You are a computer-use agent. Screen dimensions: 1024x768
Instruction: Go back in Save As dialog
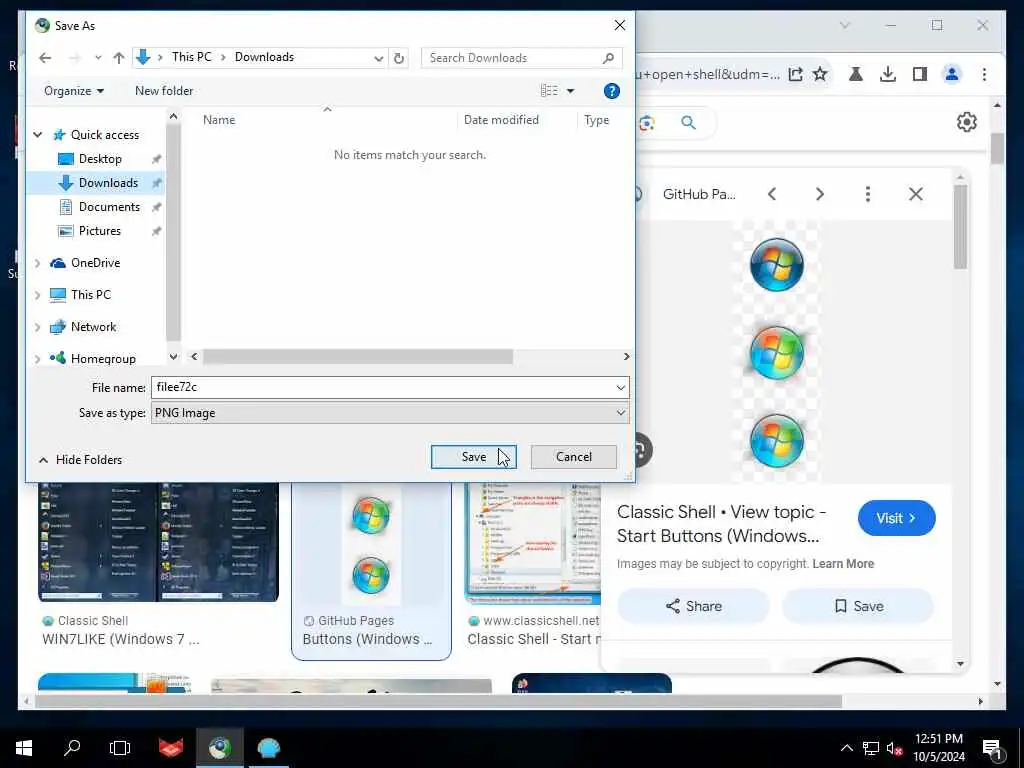[x=45, y=57]
